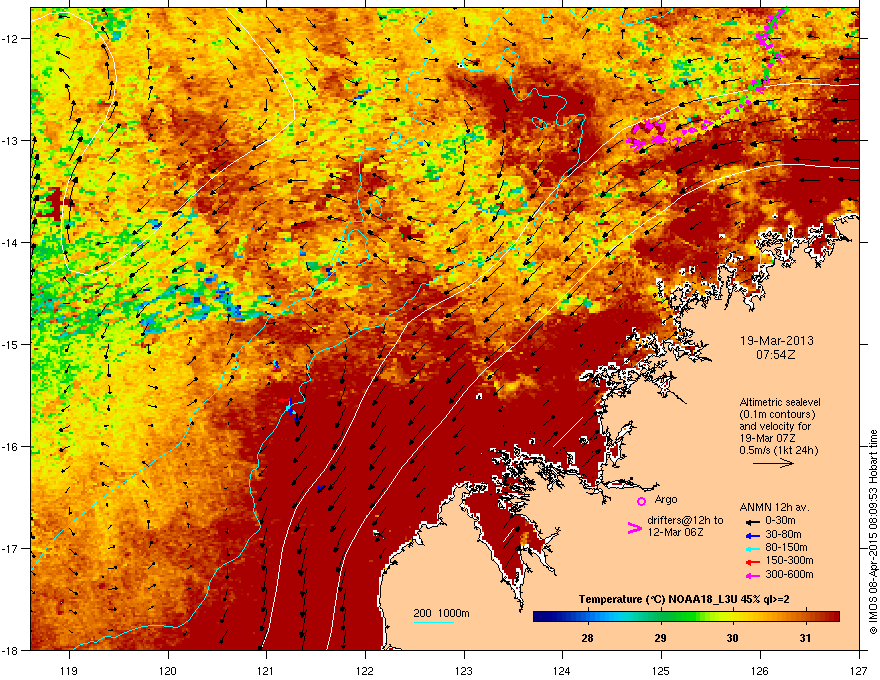Click the '30-80m' depth label
The height and width of the screenshot is (680, 880).
[x=783, y=535]
